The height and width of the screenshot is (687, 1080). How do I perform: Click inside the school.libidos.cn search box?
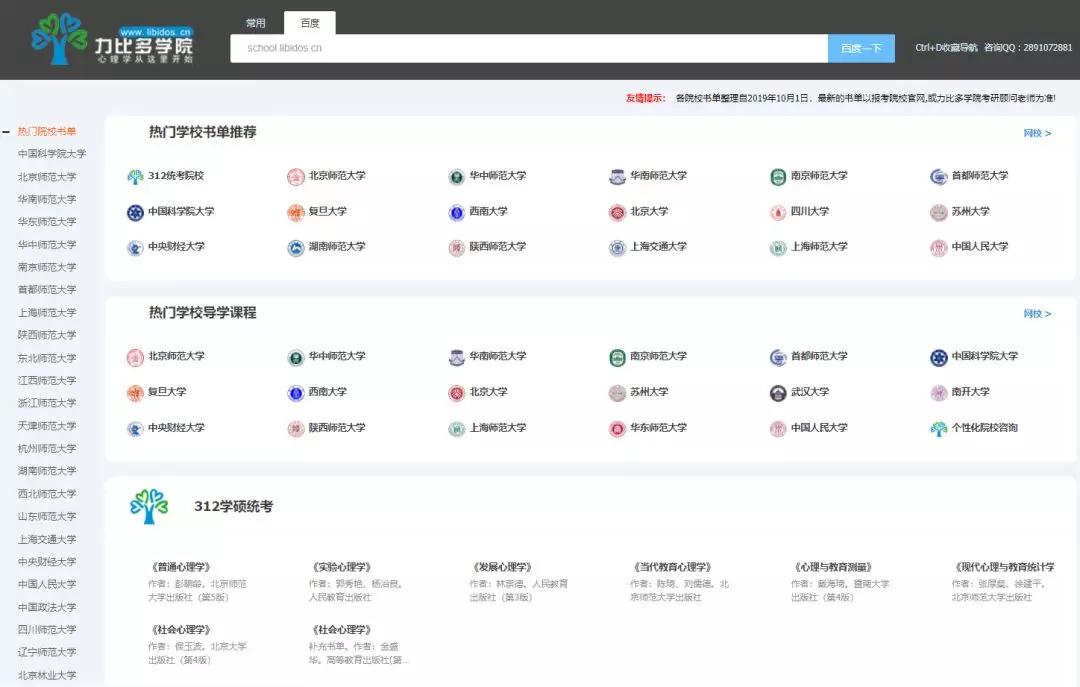tap(528, 47)
